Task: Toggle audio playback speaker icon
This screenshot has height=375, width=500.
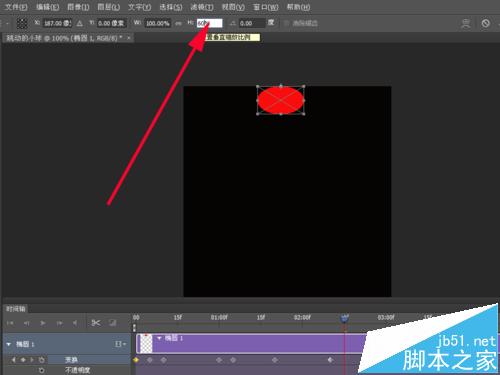Action: [75, 323]
